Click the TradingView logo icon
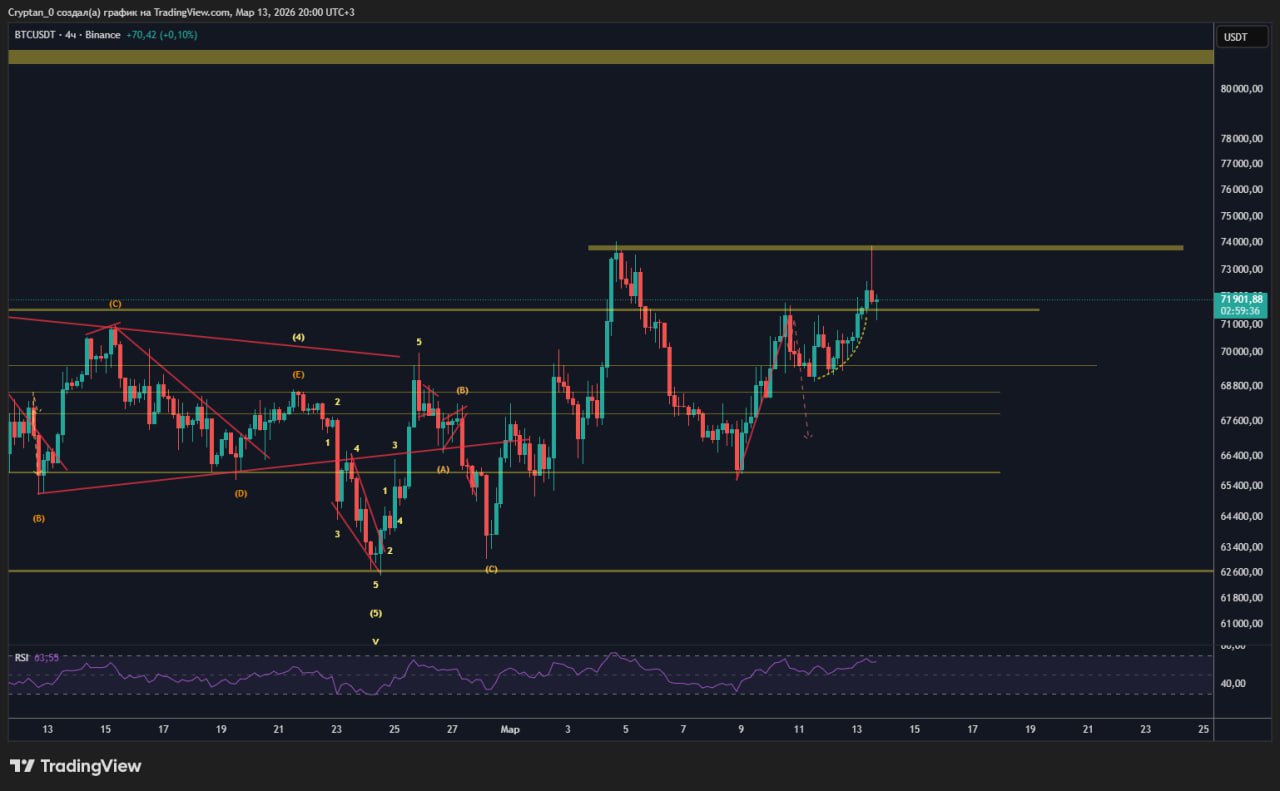 [22, 766]
